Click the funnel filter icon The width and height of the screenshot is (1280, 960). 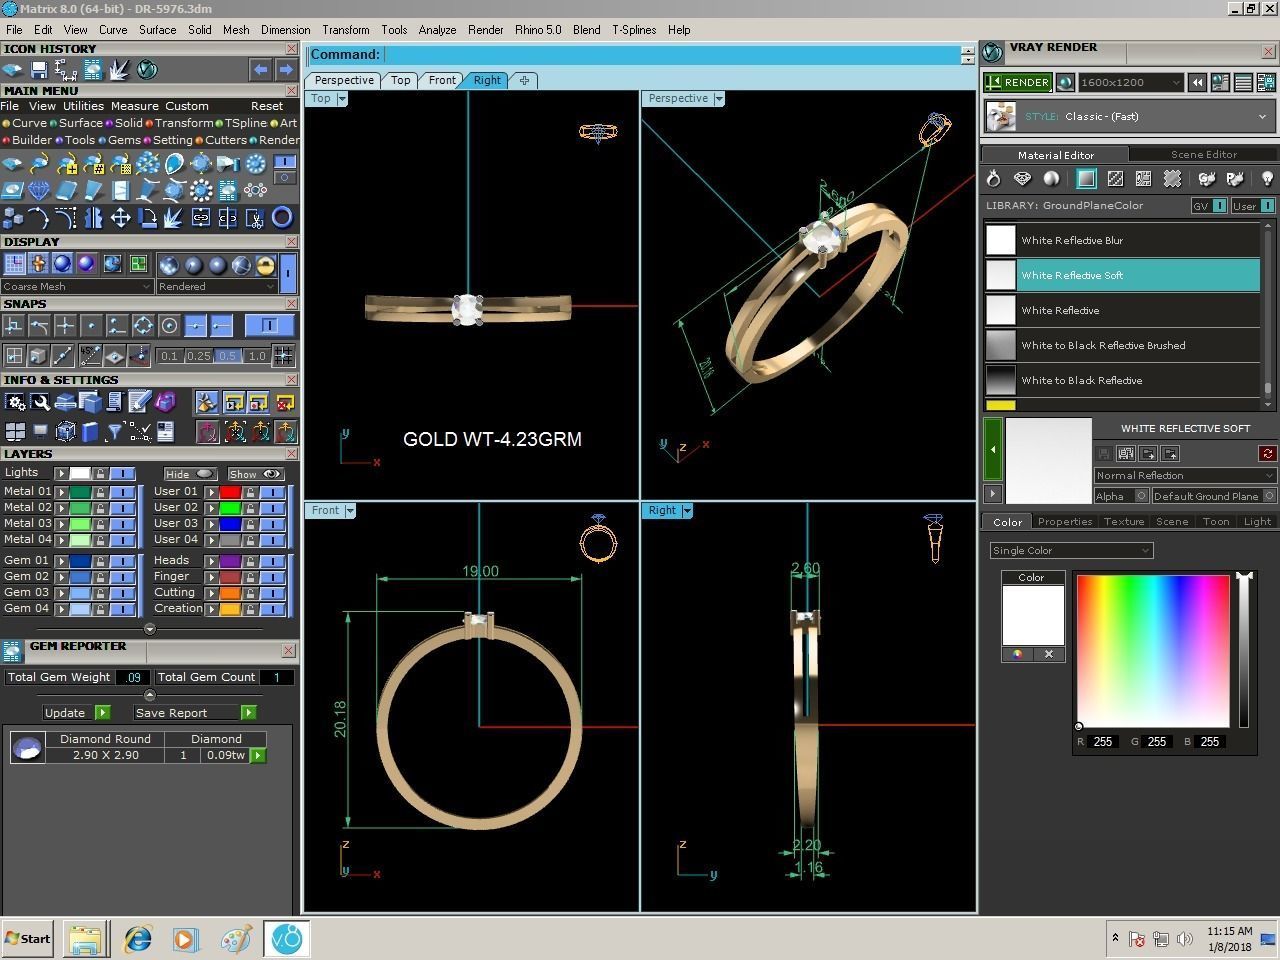115,432
